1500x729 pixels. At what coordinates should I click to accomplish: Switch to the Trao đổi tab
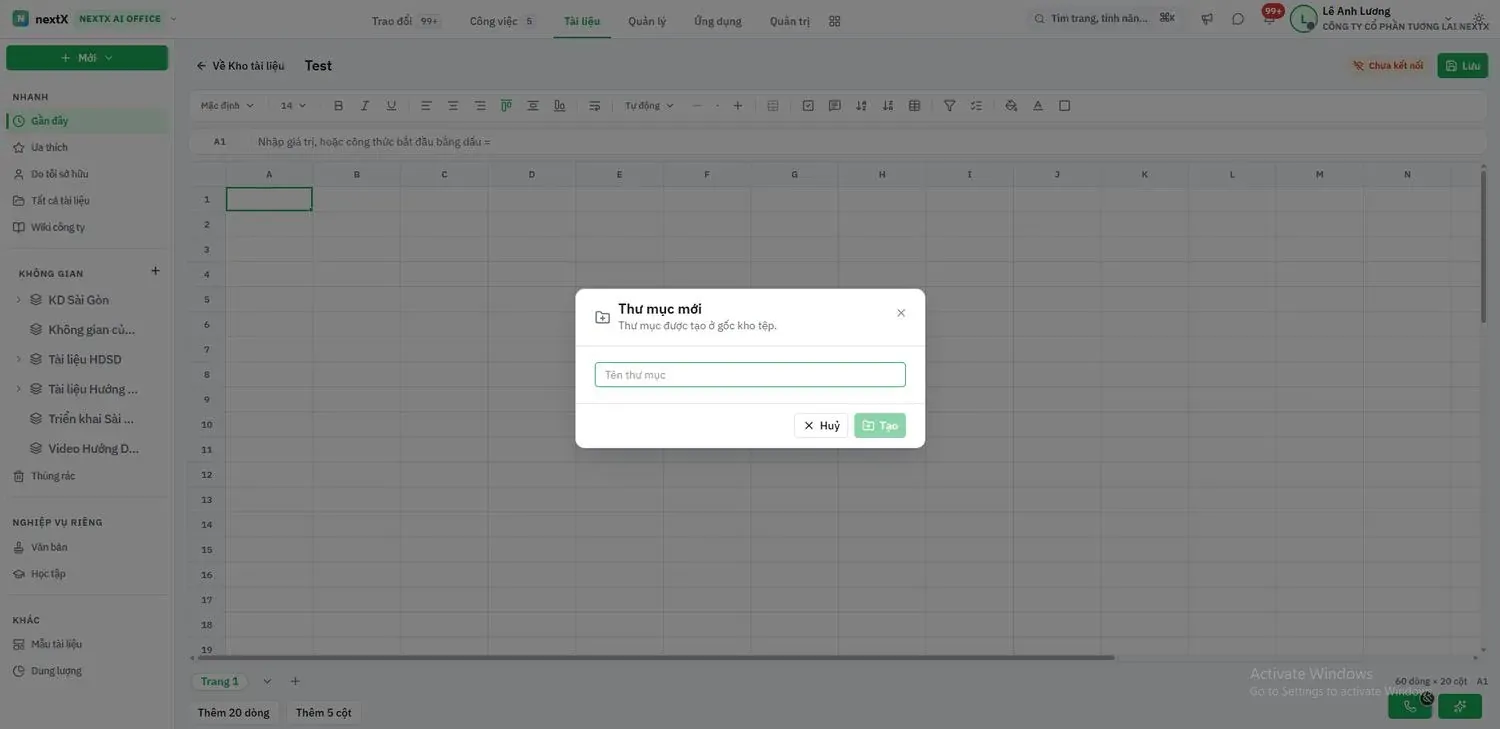(405, 21)
